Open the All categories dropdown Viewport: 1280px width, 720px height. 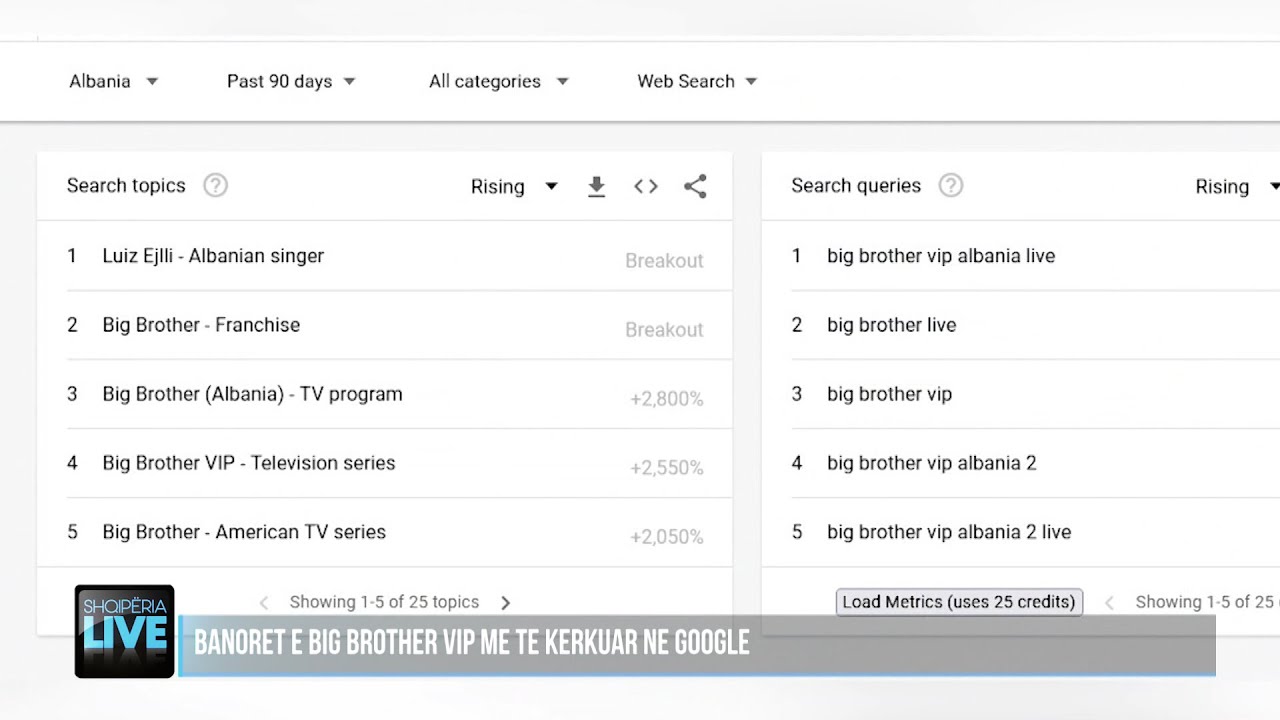(x=498, y=81)
